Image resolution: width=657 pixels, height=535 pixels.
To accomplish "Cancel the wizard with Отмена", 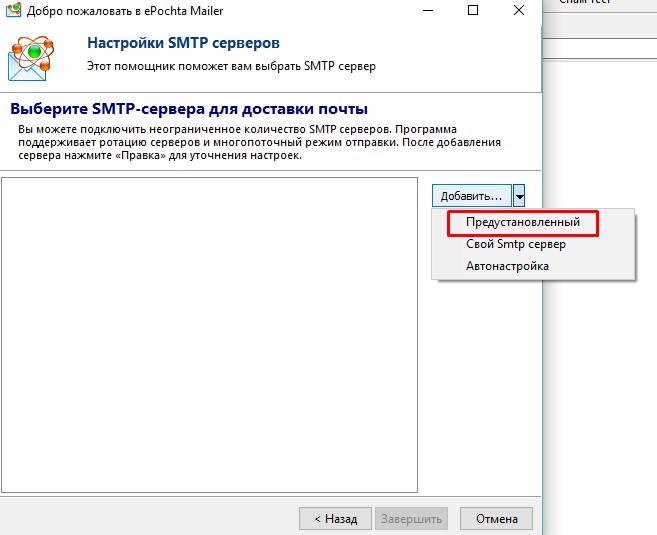I will click(497, 519).
